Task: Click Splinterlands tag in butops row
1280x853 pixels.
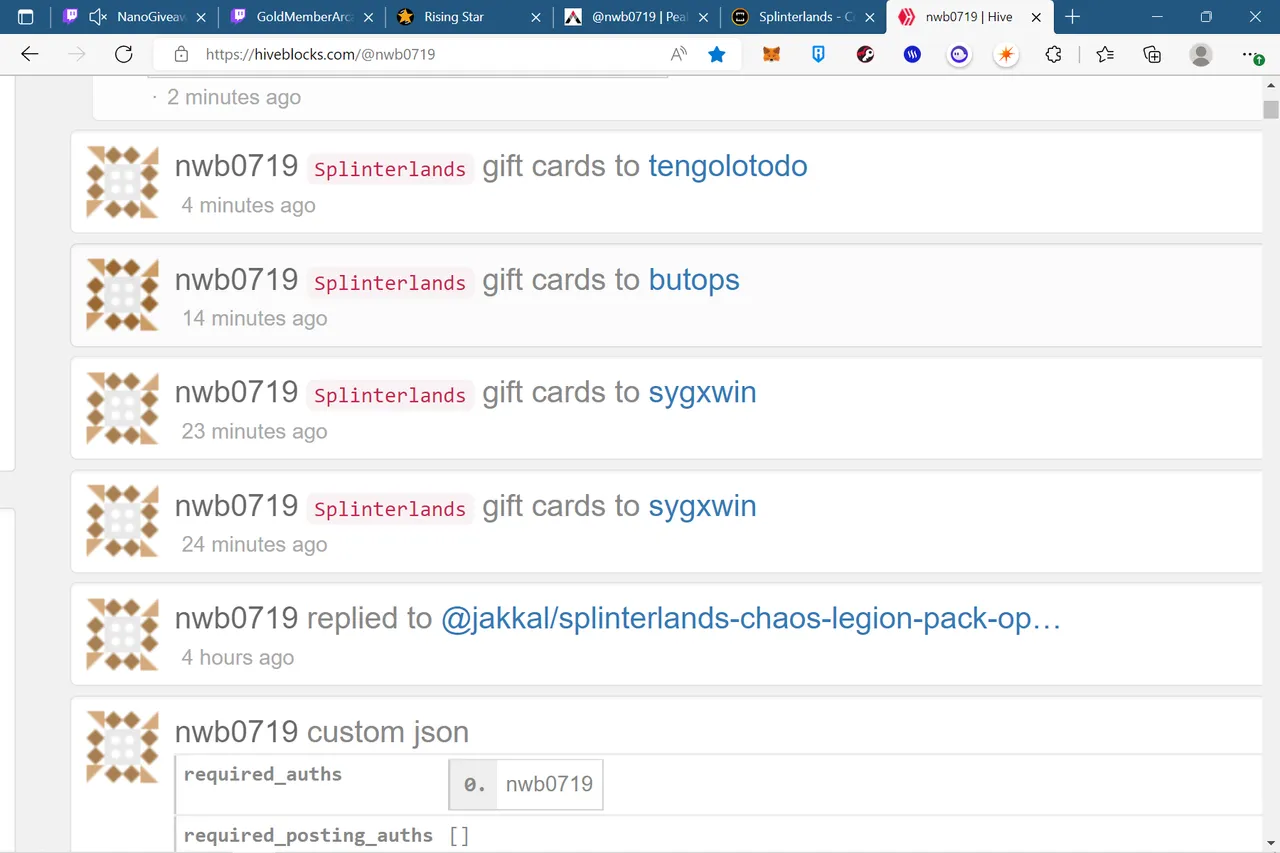Action: click(390, 282)
